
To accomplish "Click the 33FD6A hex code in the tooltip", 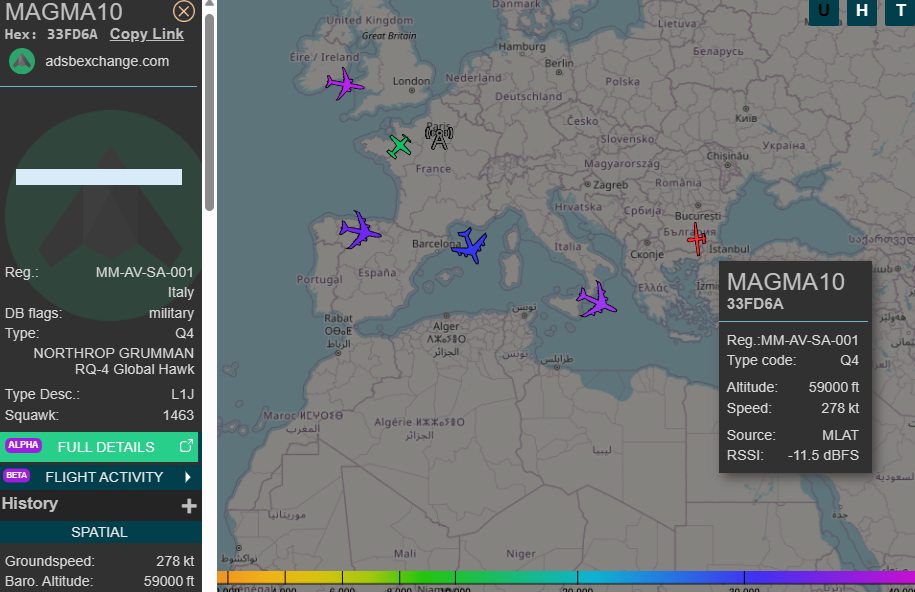I will (x=755, y=304).
